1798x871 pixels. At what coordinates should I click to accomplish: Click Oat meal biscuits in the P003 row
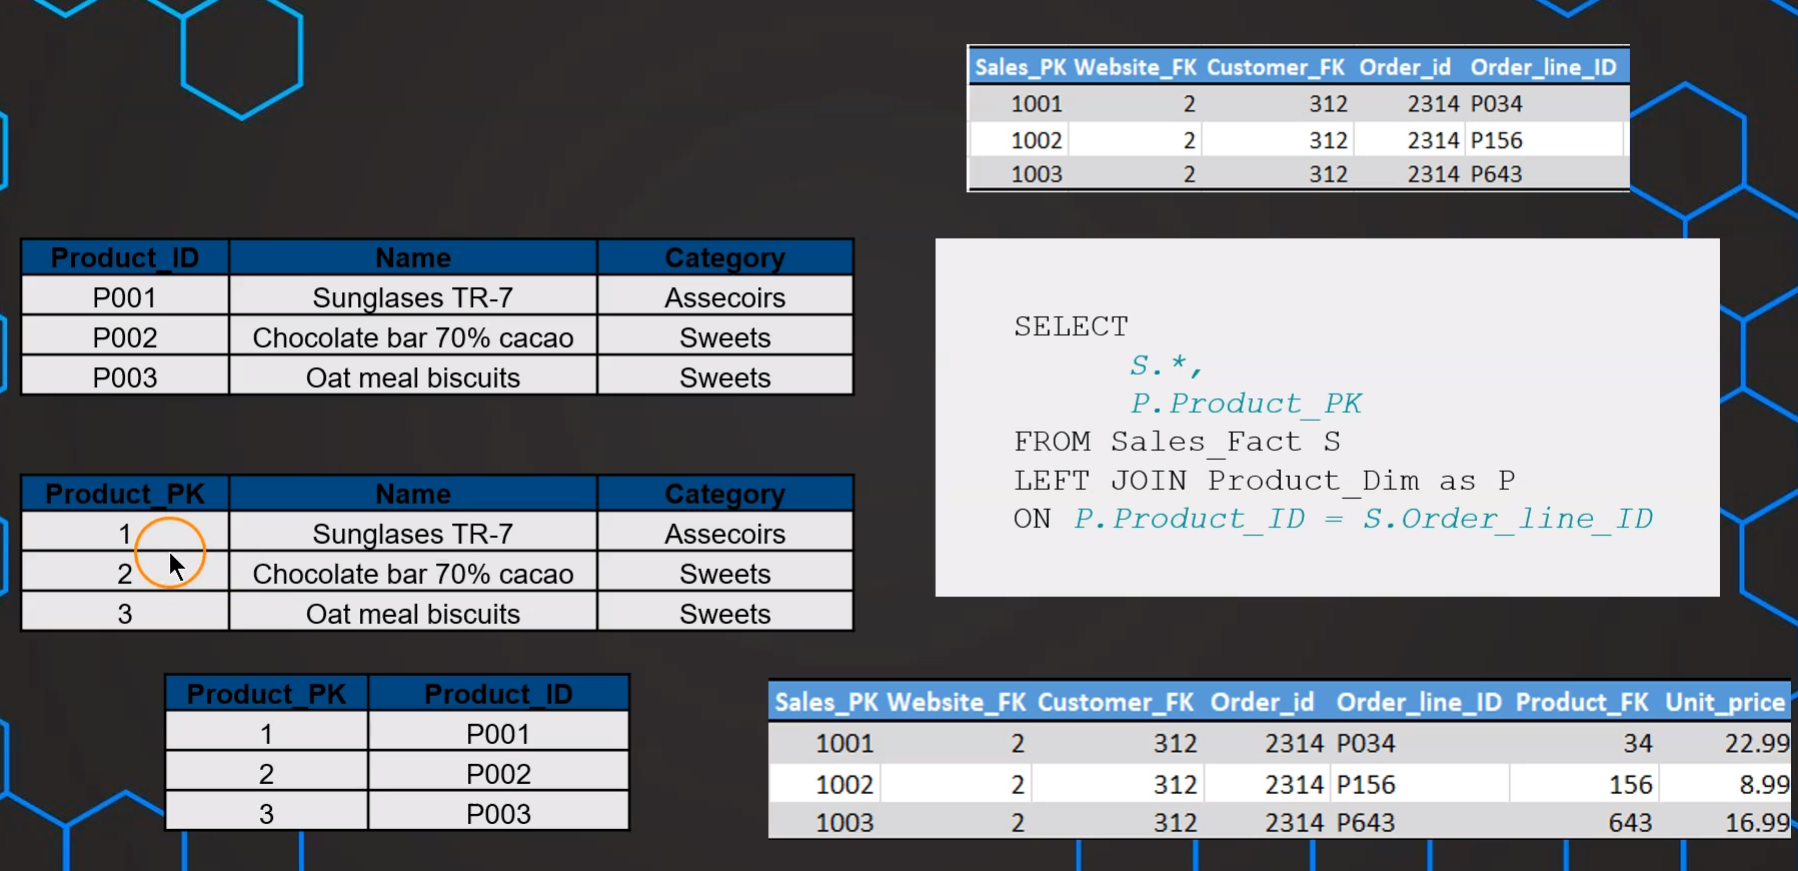[x=413, y=378]
